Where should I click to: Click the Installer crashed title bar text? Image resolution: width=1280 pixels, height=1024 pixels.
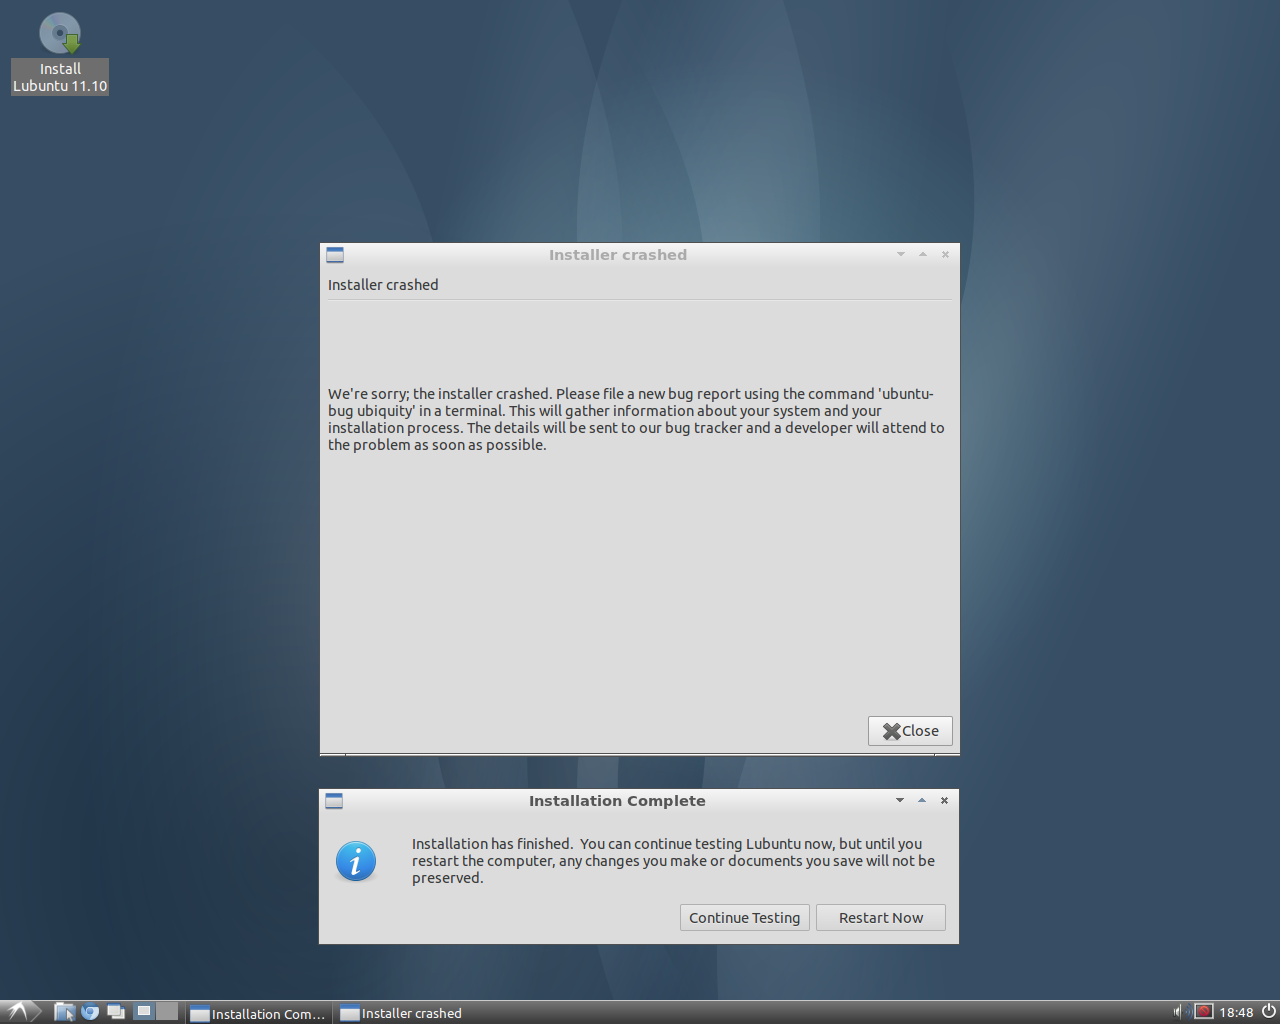[x=618, y=255]
